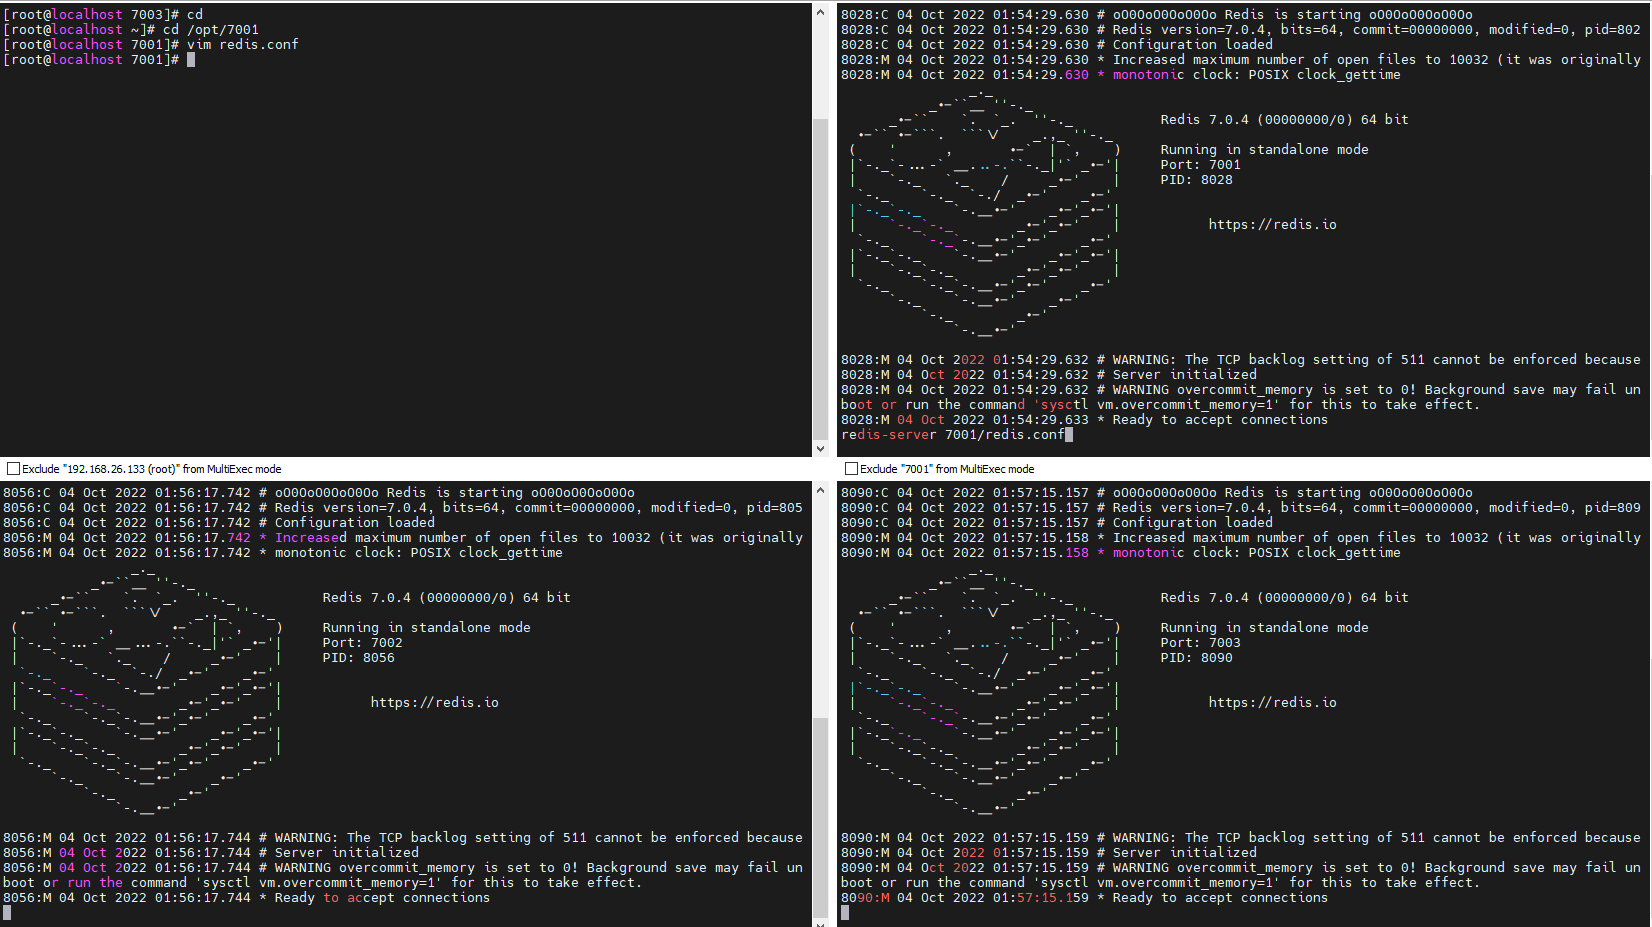Tick Exclude "7001" from MultiExec mode checkbox
Viewport: 1652px width, 927px height.
coord(851,469)
